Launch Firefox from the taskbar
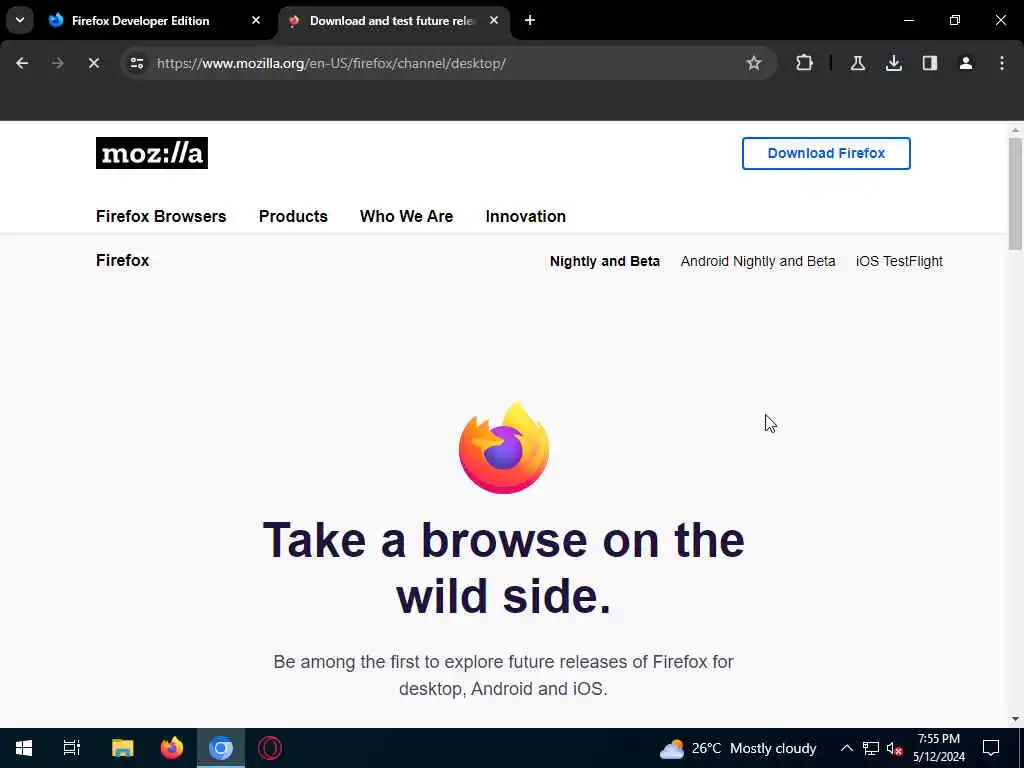The height and width of the screenshot is (768, 1024). [172, 748]
